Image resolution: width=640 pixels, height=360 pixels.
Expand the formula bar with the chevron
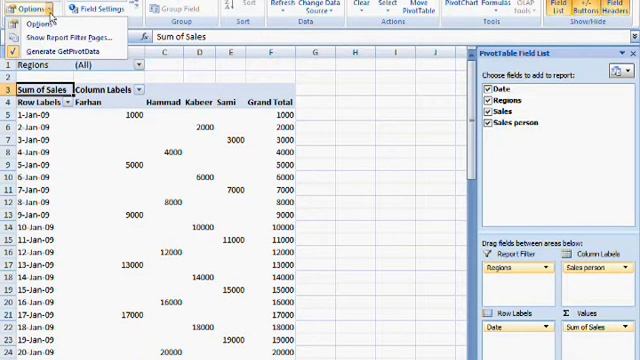pyautogui.click(x=635, y=37)
